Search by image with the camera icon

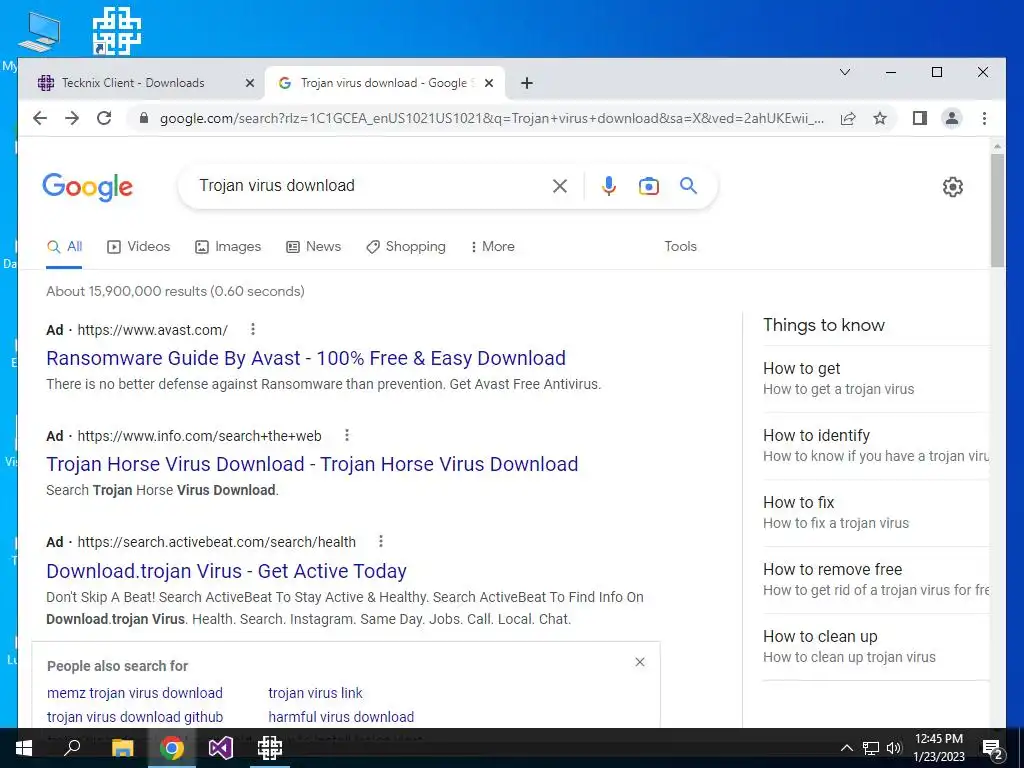pos(648,186)
